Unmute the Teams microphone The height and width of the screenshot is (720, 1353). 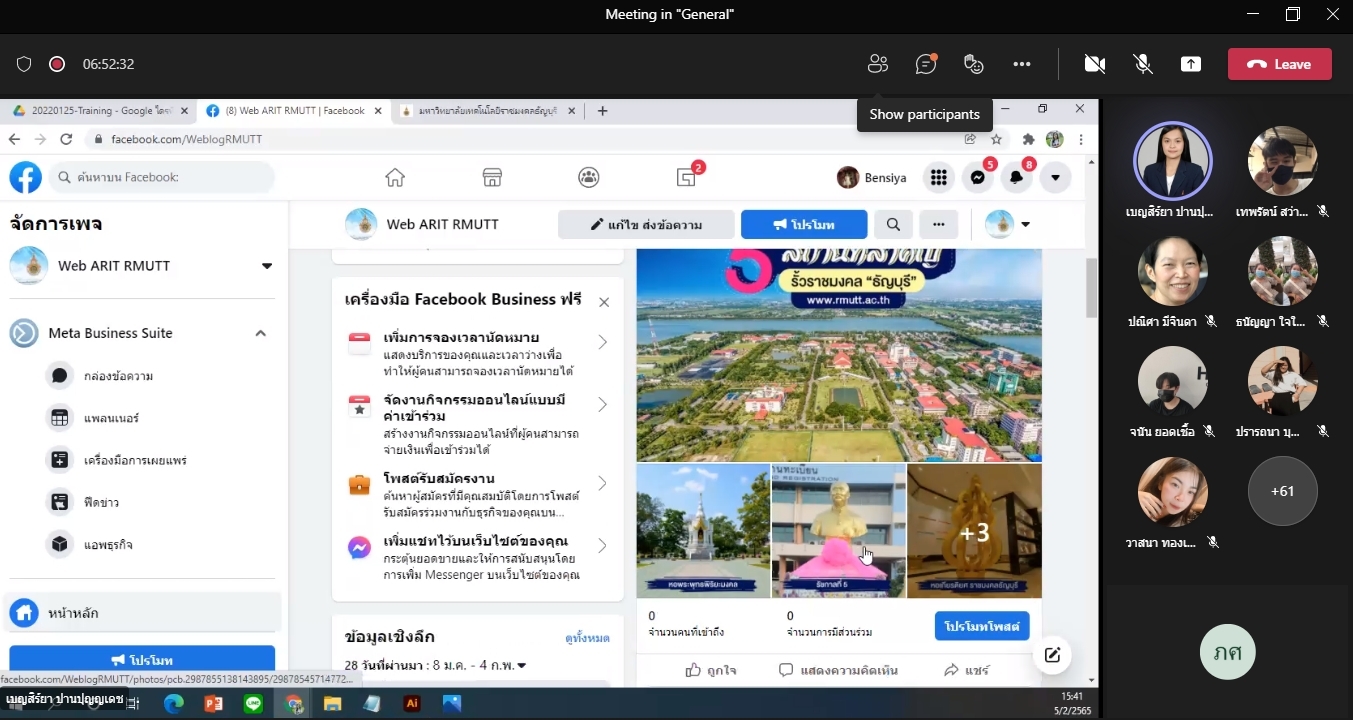[1143, 64]
